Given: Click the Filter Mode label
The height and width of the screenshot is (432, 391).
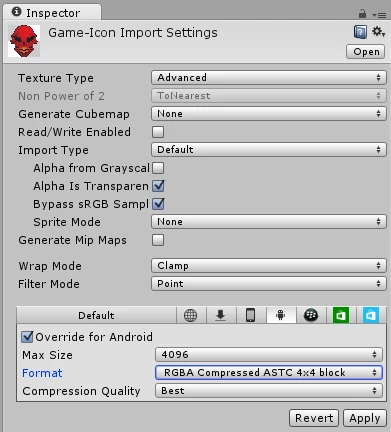Looking at the screenshot, I should click(x=49, y=284).
